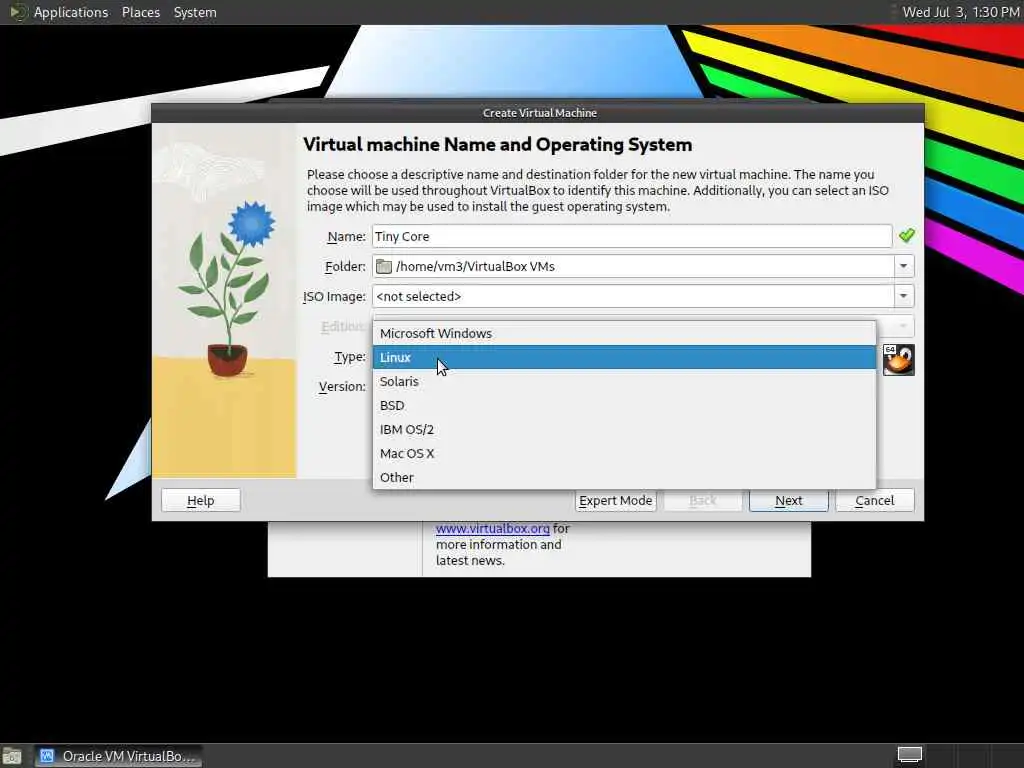Click the clock showing Wed Jul 3

pos(961,12)
